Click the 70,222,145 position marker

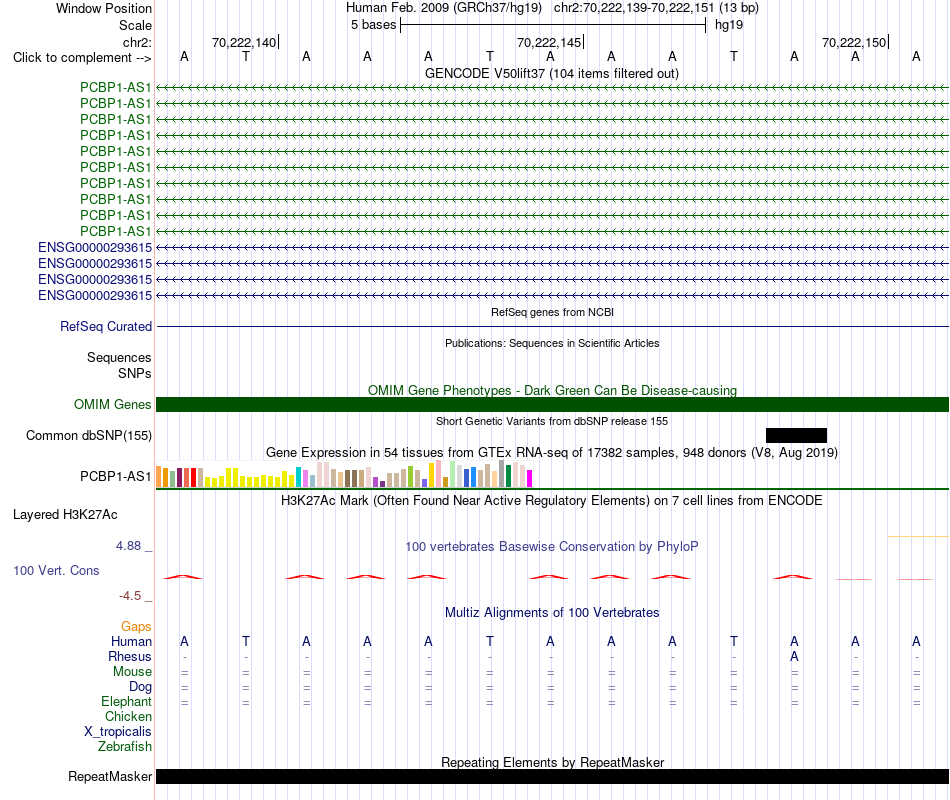coord(550,42)
